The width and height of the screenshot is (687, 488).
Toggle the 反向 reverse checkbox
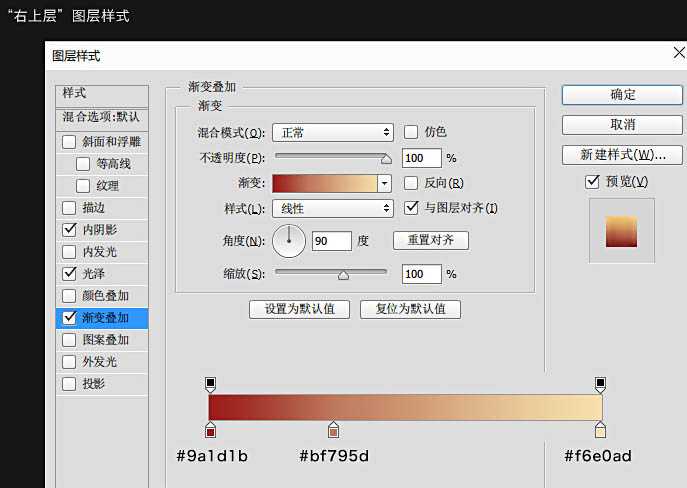click(411, 183)
